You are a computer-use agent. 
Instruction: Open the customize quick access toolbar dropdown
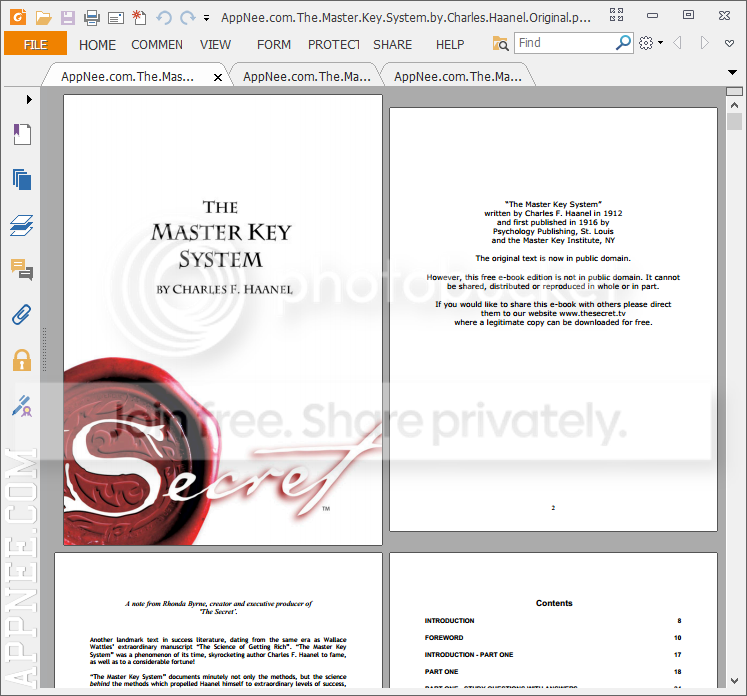(206, 18)
